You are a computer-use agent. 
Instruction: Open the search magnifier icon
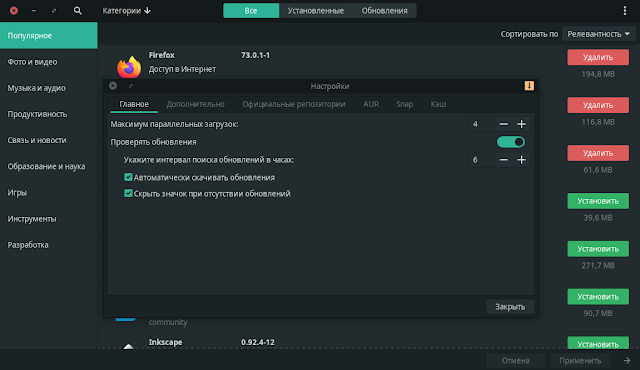(78, 11)
